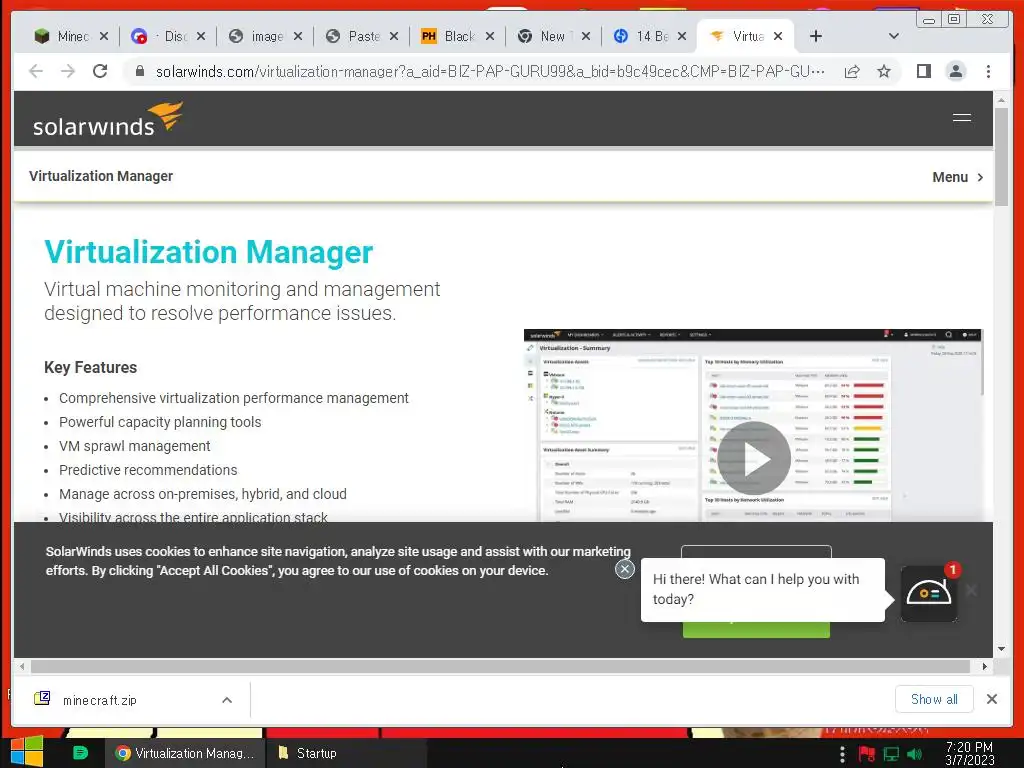Select Virtualization Manager Chrome taskbar button
Image resolution: width=1024 pixels, height=768 pixels.
[x=185, y=753]
